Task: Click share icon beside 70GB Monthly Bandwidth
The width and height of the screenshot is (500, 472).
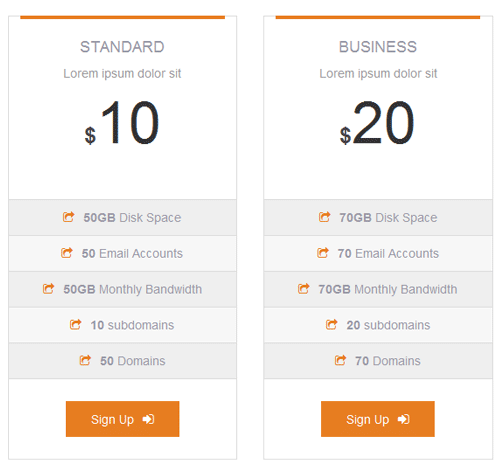Action: tap(304, 289)
